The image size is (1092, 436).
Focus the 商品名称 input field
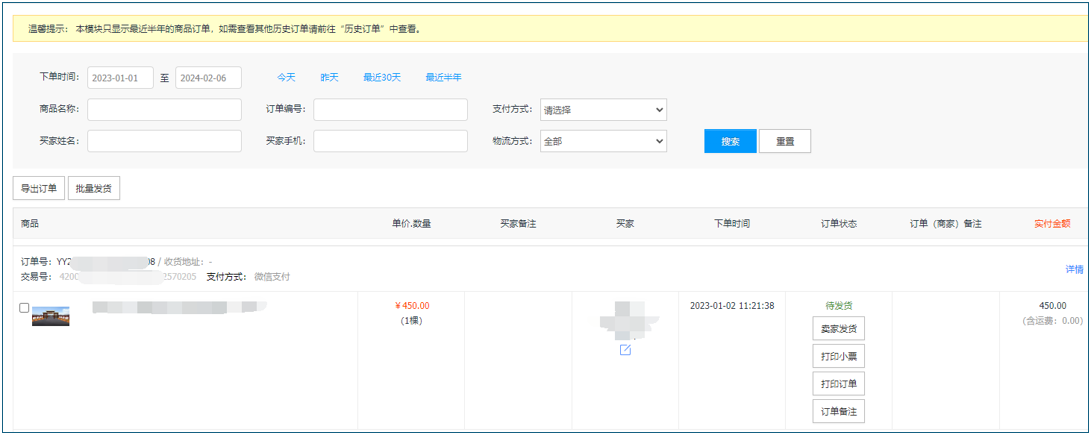(x=164, y=110)
